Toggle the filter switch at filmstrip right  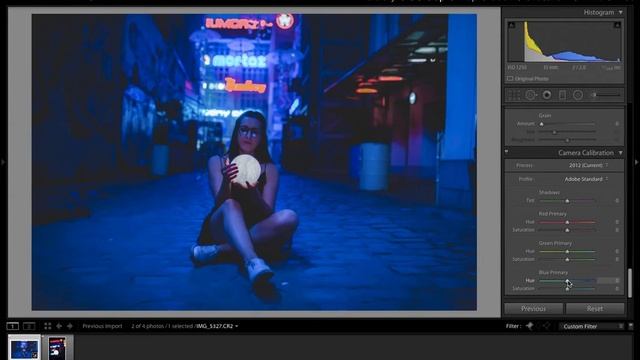(631, 326)
